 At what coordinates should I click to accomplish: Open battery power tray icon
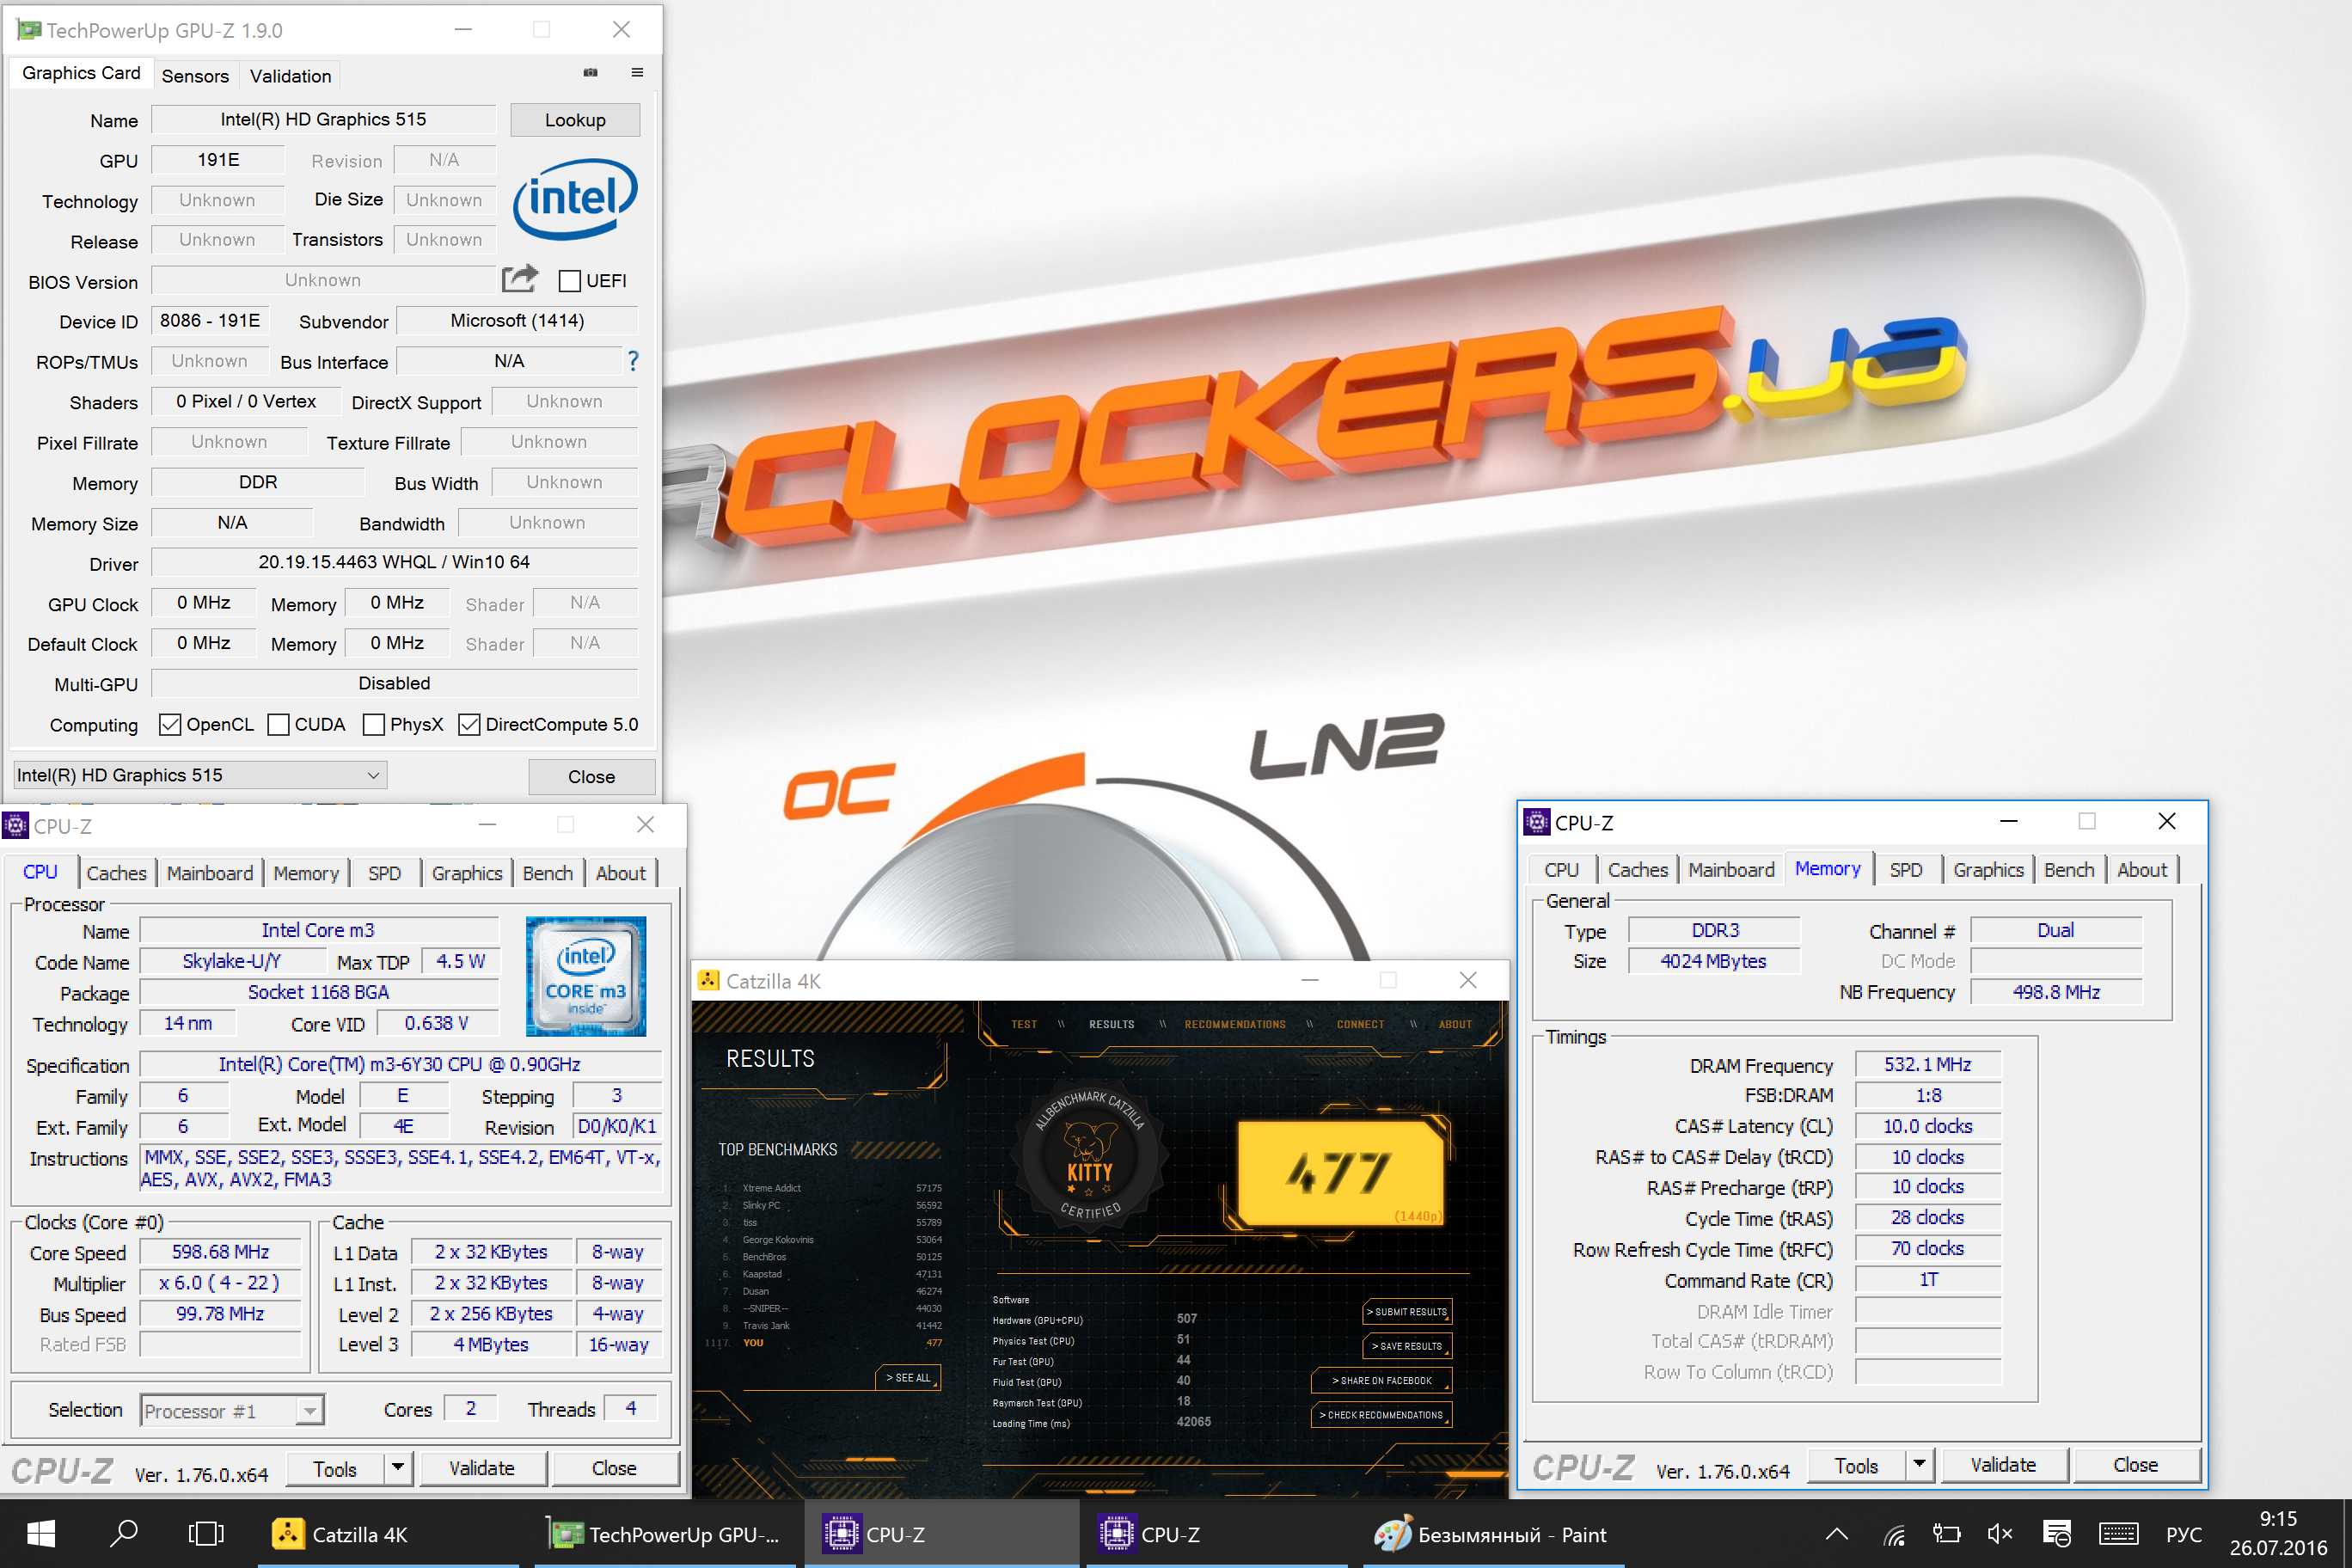[1946, 1534]
